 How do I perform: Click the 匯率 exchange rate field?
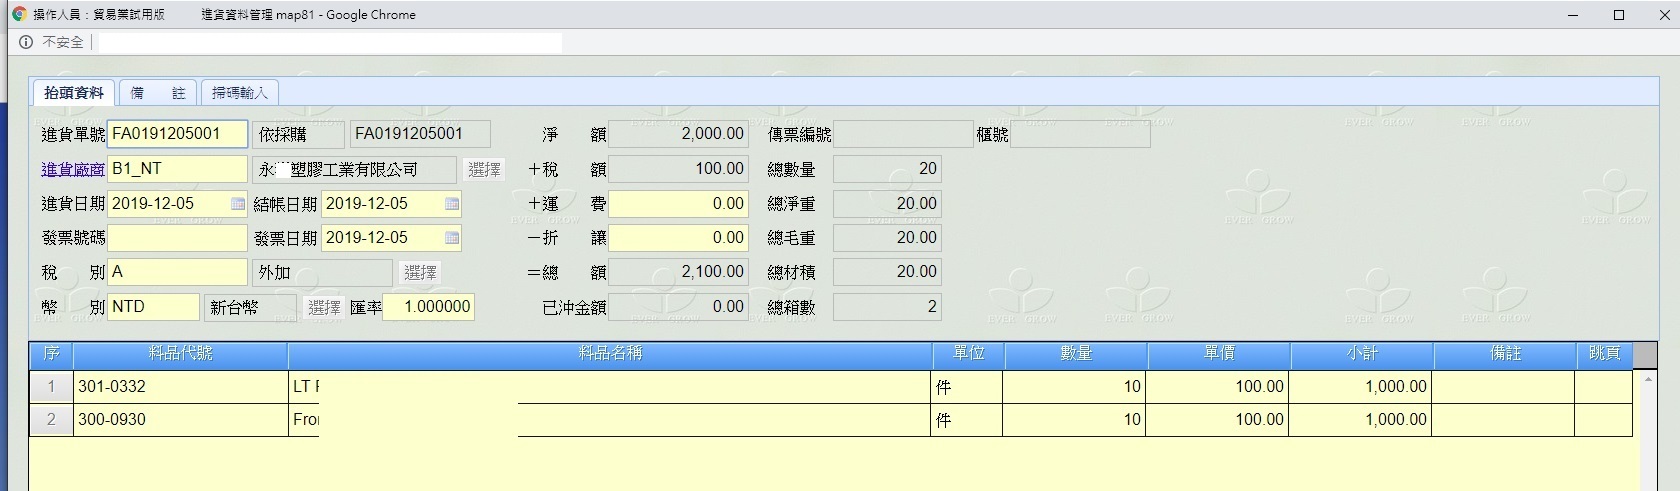pyautogui.click(x=428, y=307)
